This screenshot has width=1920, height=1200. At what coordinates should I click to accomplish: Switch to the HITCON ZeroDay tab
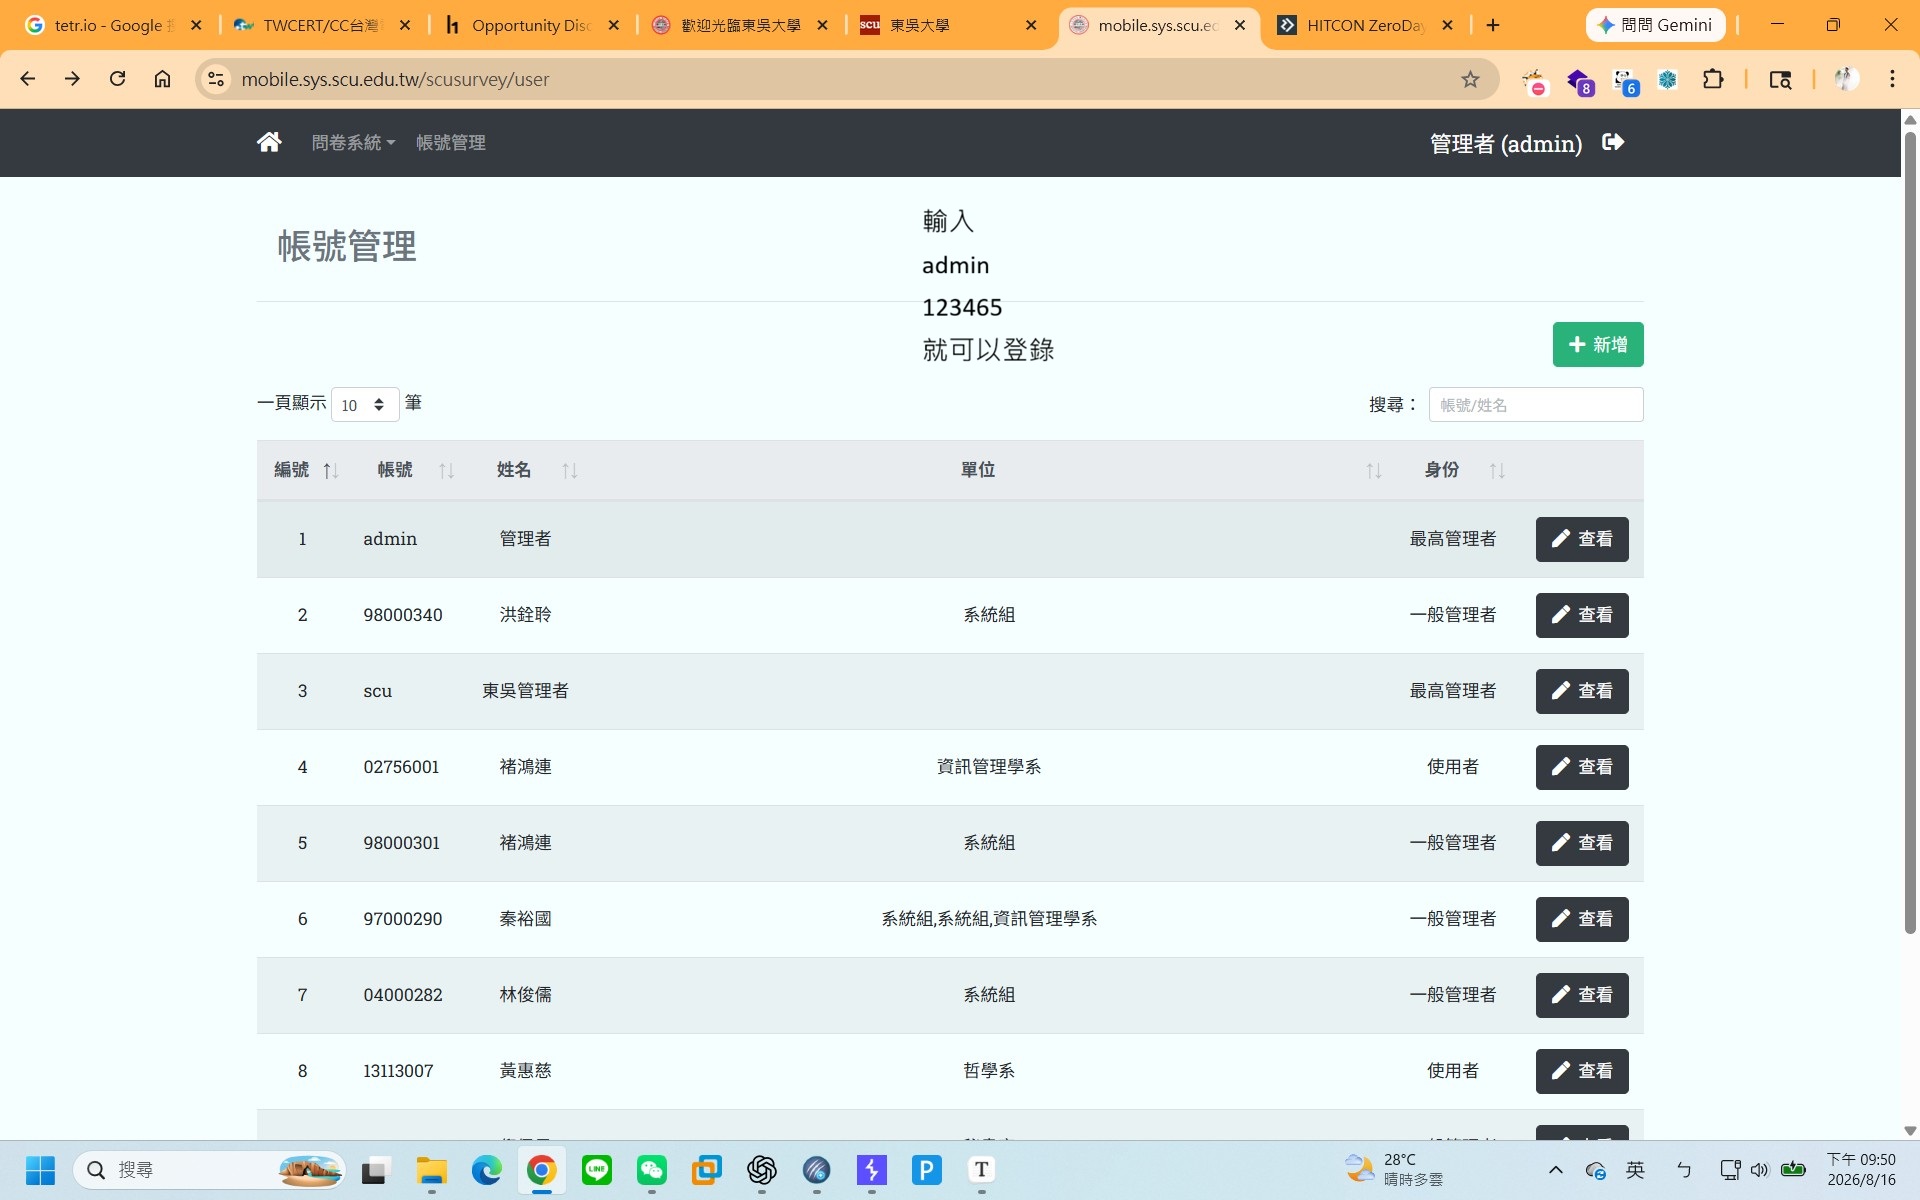click(x=1366, y=25)
